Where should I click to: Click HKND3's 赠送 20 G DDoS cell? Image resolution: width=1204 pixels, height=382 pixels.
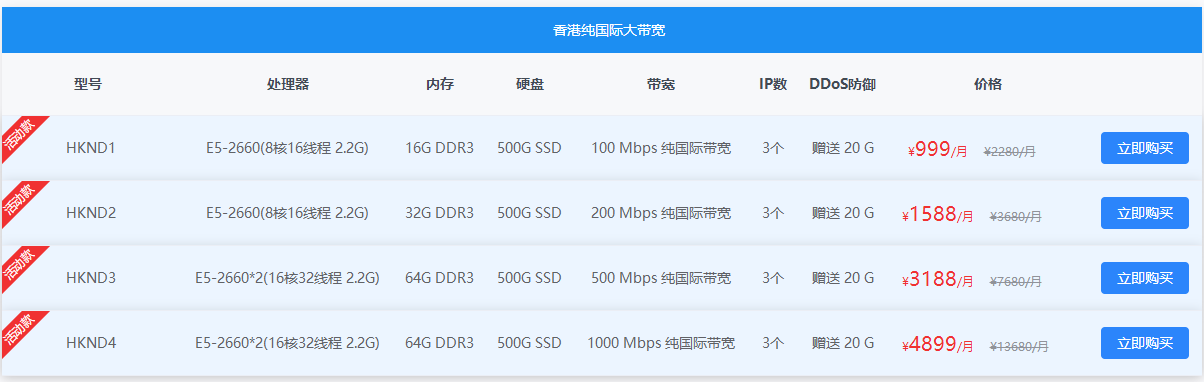click(843, 278)
